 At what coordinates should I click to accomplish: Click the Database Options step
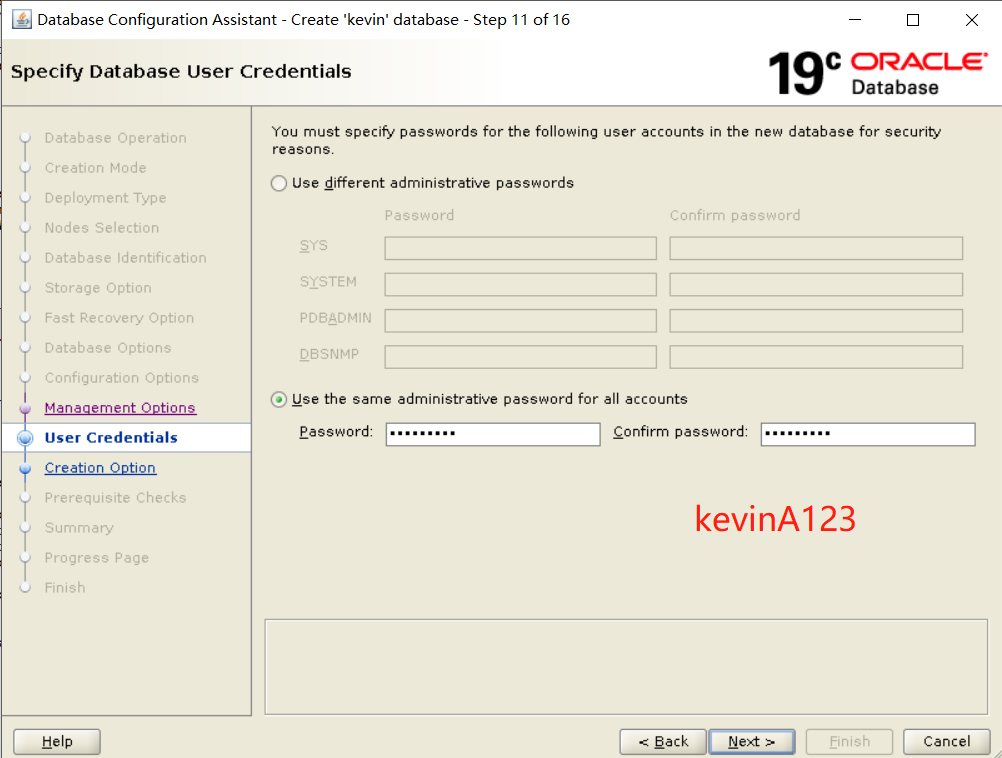coord(108,348)
